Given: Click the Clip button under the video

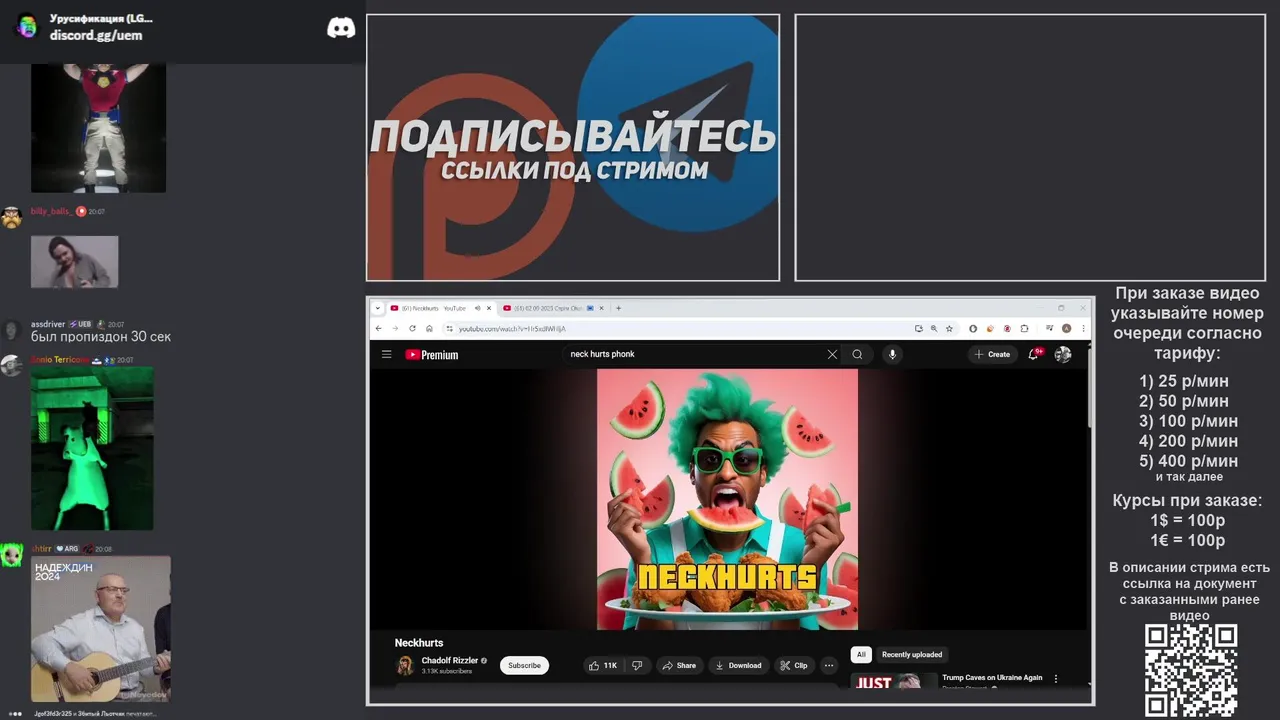Looking at the screenshot, I should pyautogui.click(x=794, y=665).
